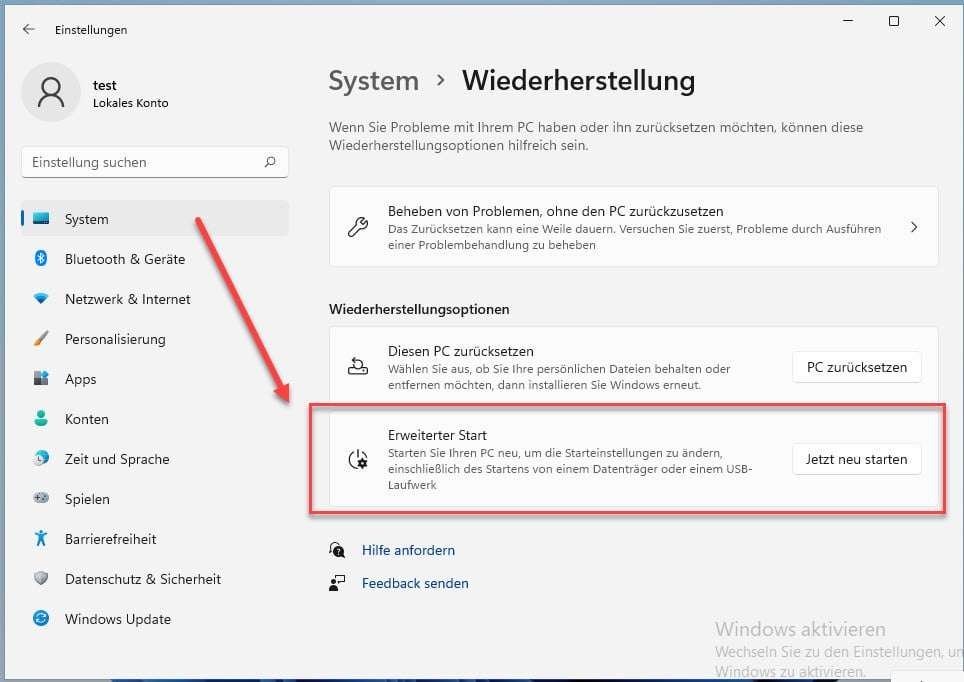The height and width of the screenshot is (682, 964).
Task: Click the Personalisierung brush icon
Action: pyautogui.click(x=40, y=339)
